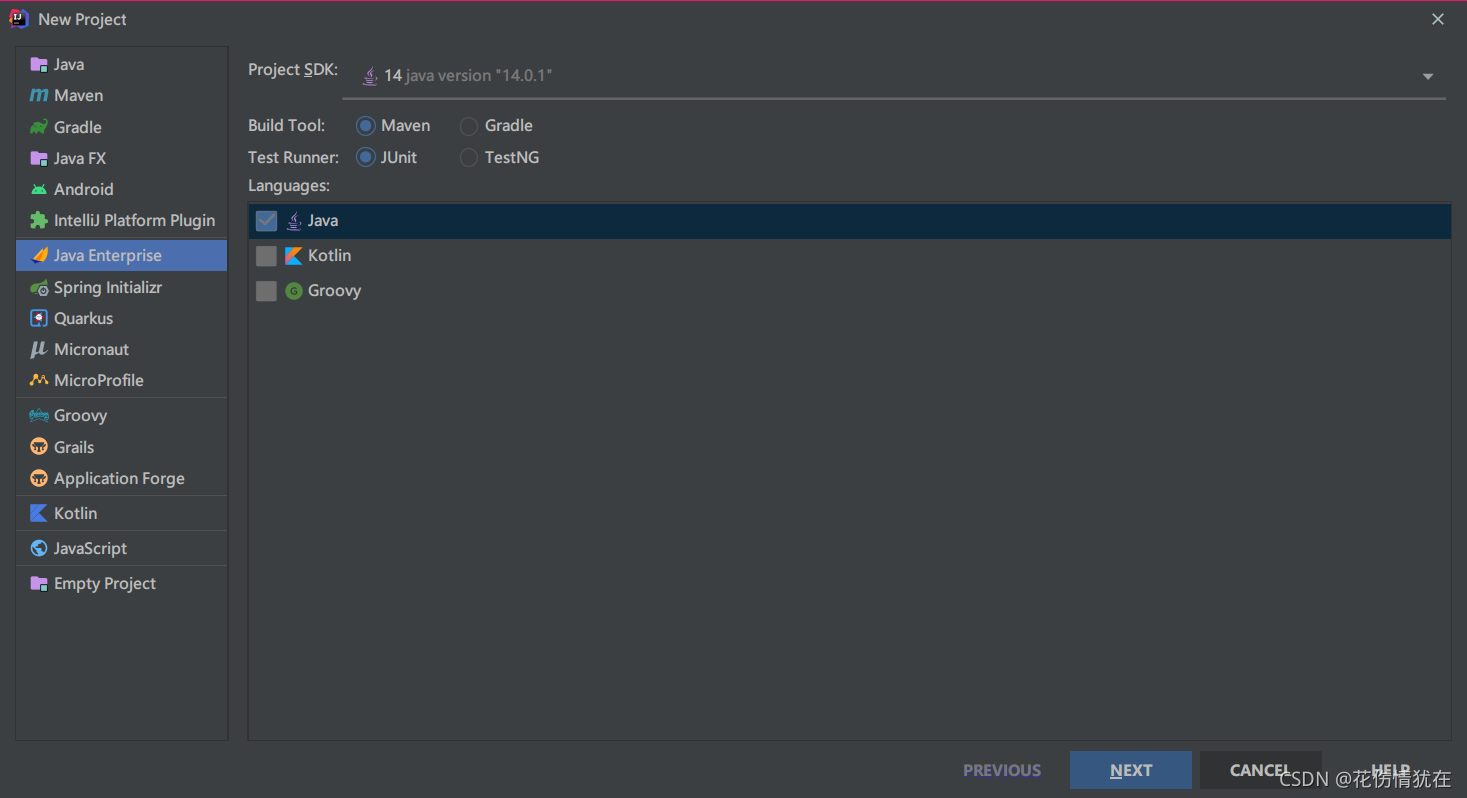1467x798 pixels.
Task: Click the NEXT button
Action: coord(1131,770)
